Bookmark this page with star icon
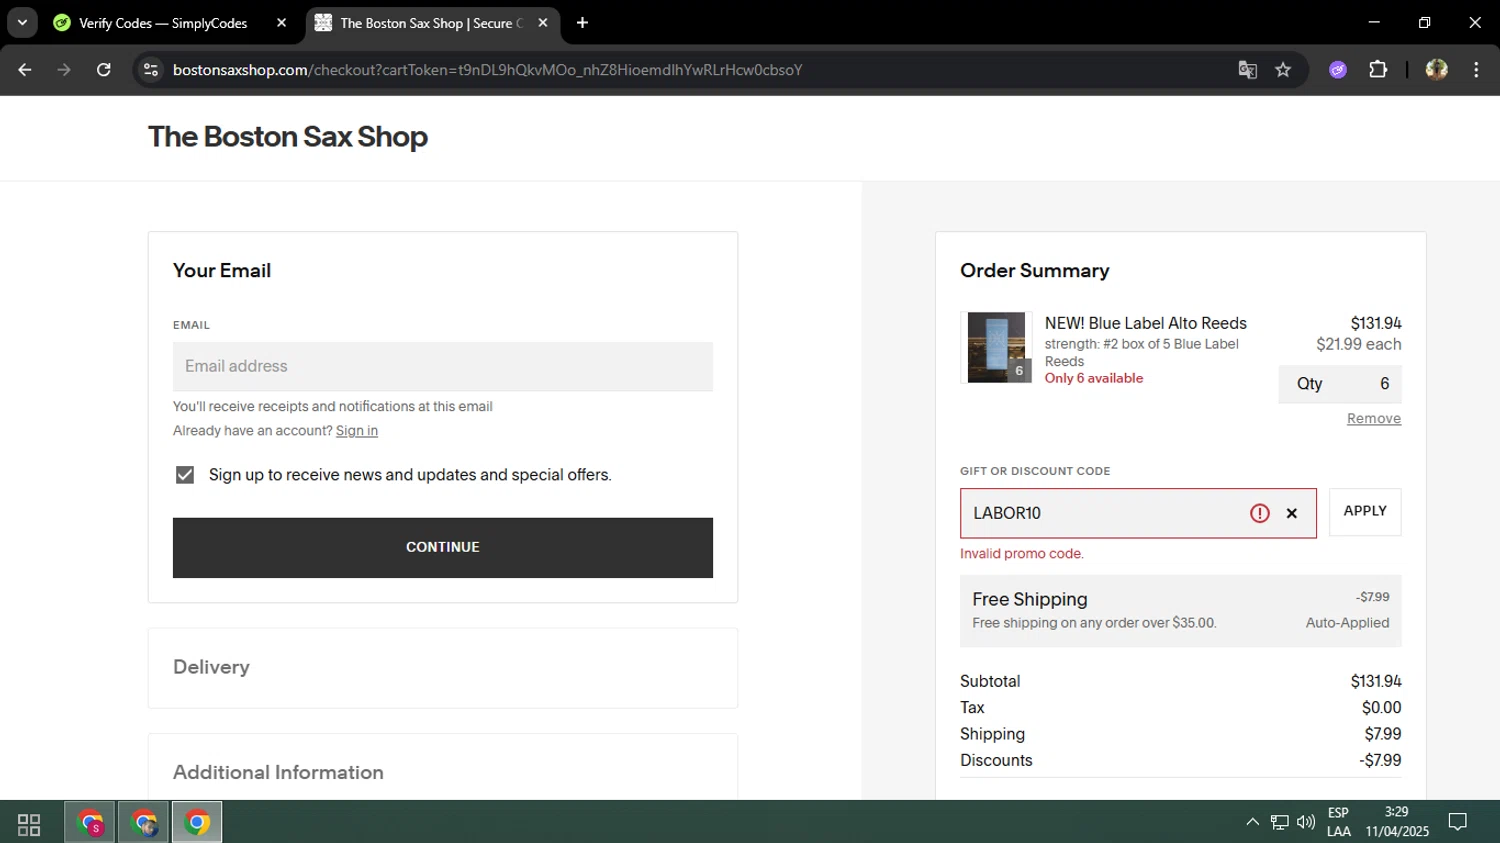Viewport: 1500px width, 843px height. (1283, 70)
